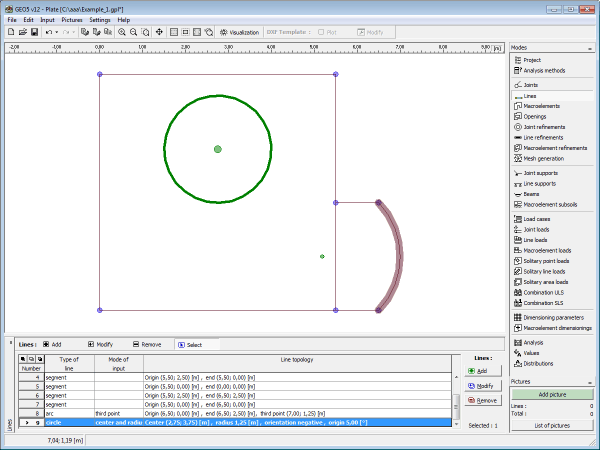Select the Pan view tool icon
The height and width of the screenshot is (450, 600).
(x=160, y=32)
